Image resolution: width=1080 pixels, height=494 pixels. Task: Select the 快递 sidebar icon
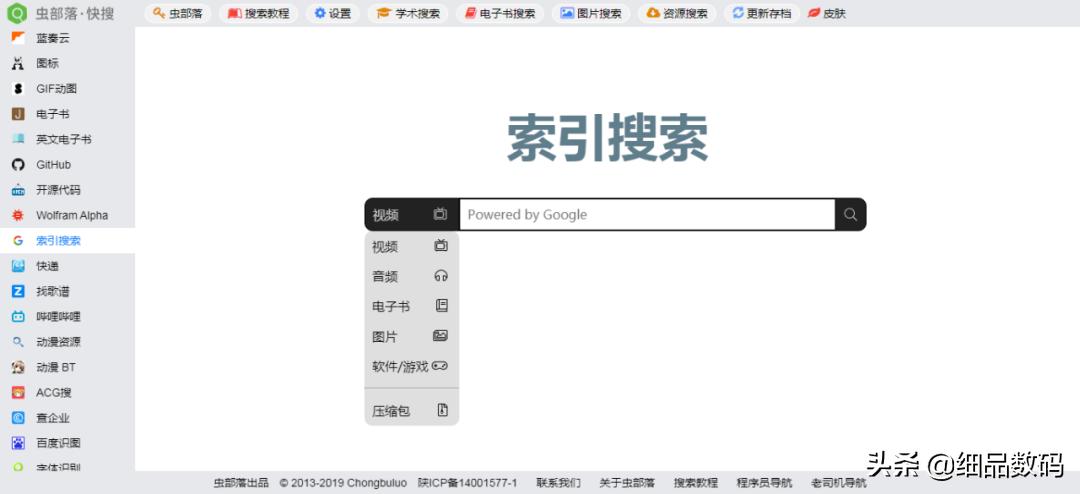coord(19,266)
